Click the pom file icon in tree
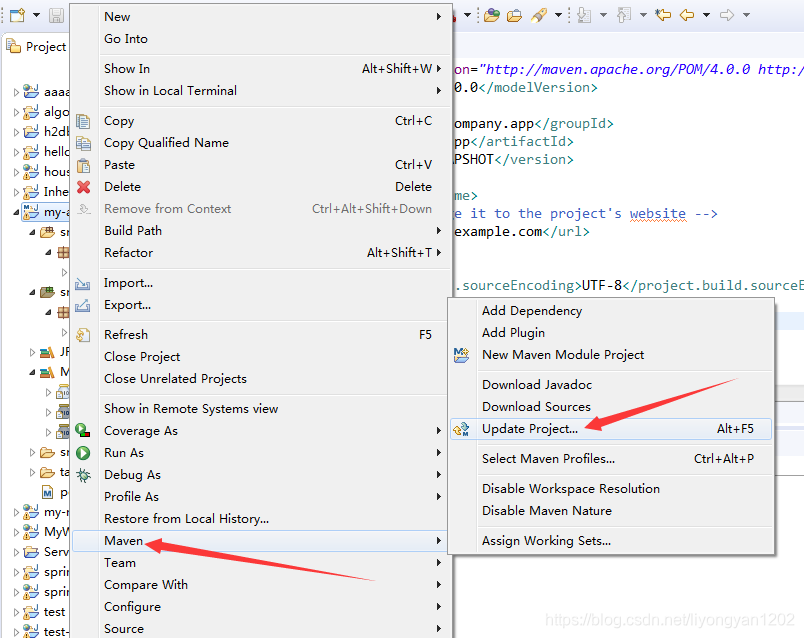 tap(48, 493)
